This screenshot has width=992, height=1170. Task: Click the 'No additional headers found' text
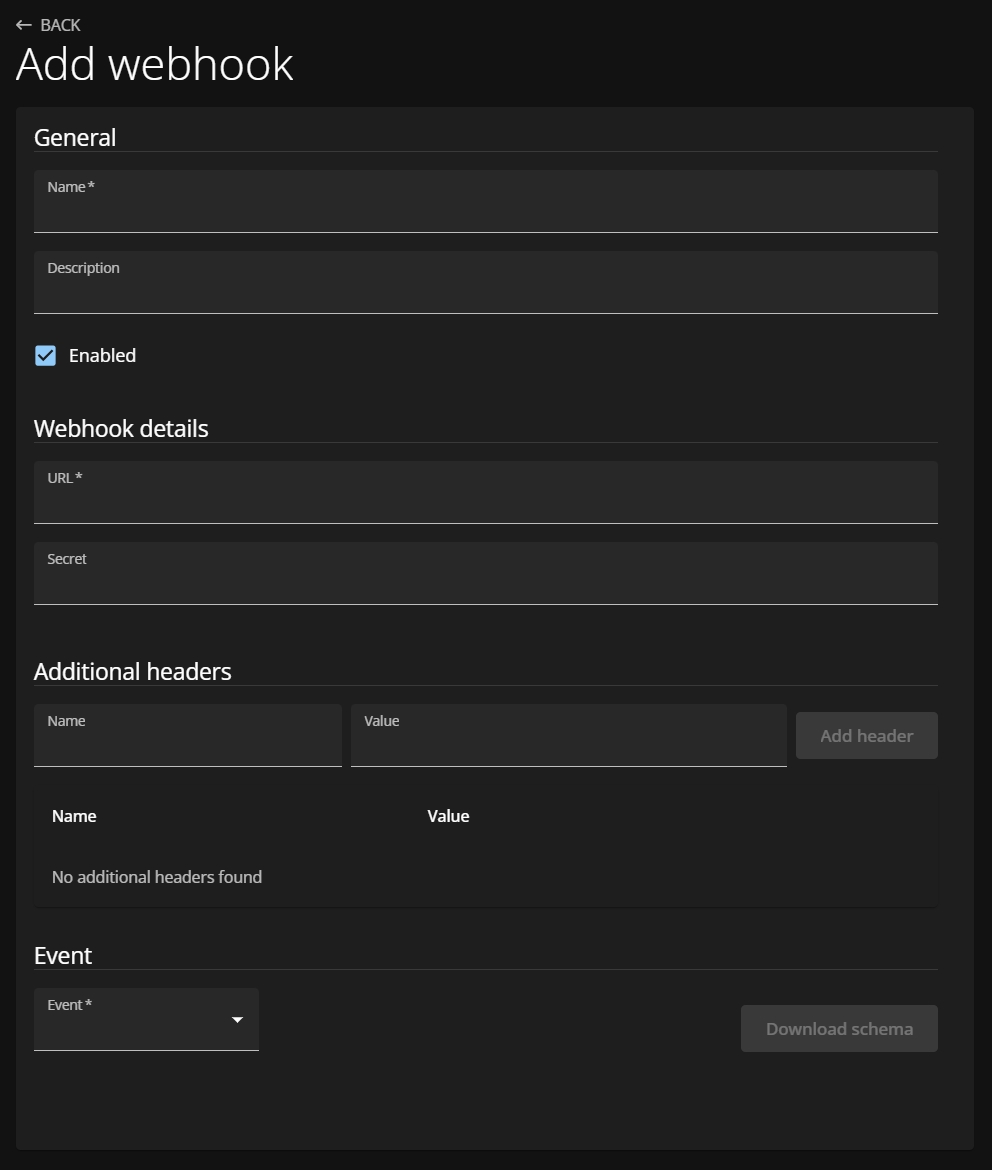[x=157, y=877]
